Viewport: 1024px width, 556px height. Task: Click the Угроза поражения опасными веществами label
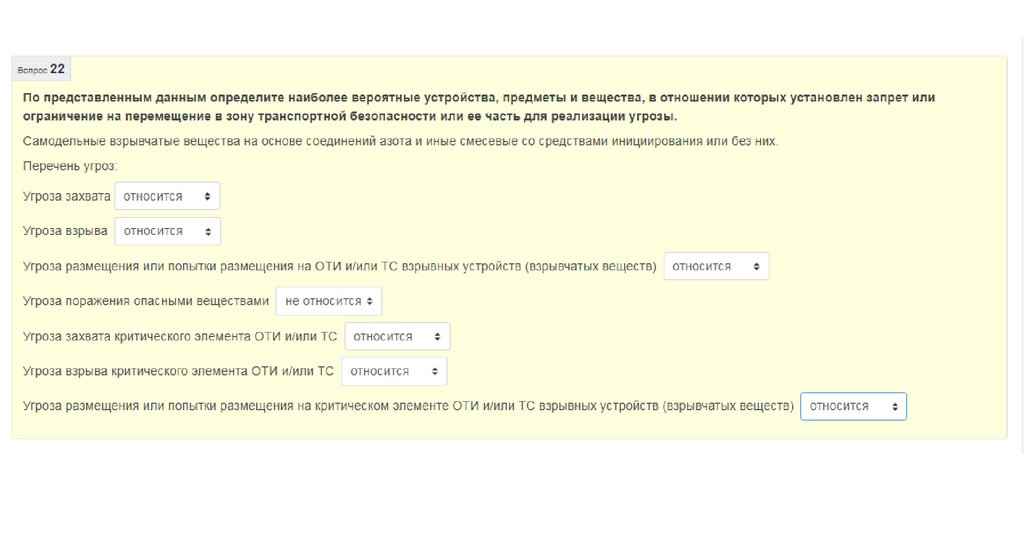point(146,301)
